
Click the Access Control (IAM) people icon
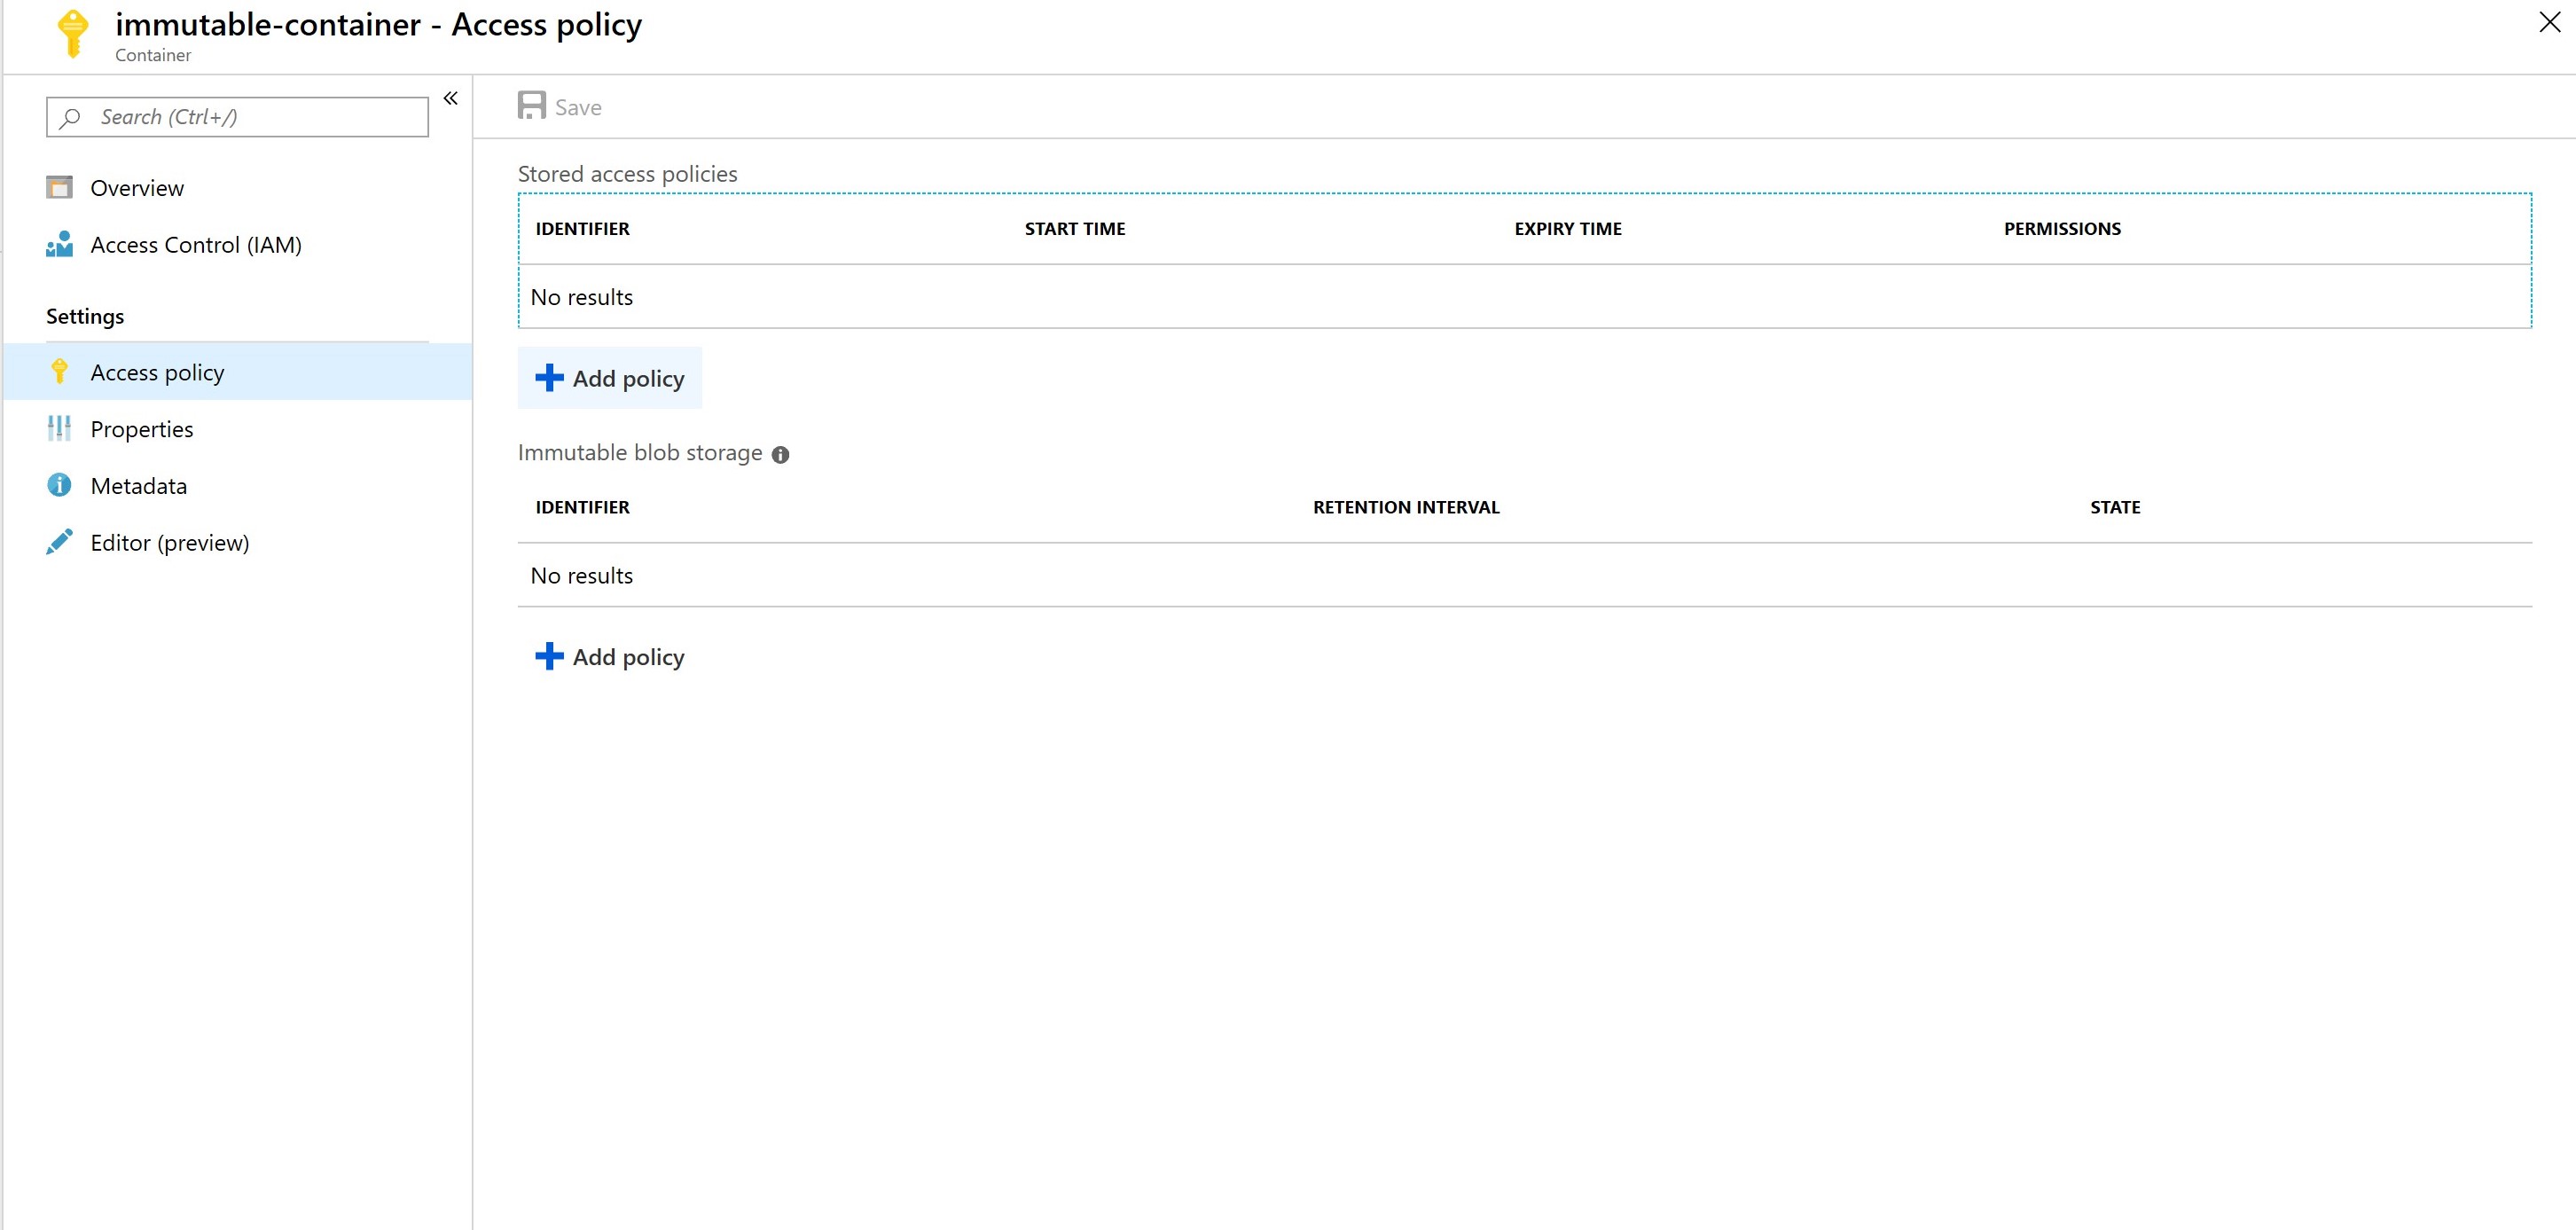[59, 245]
